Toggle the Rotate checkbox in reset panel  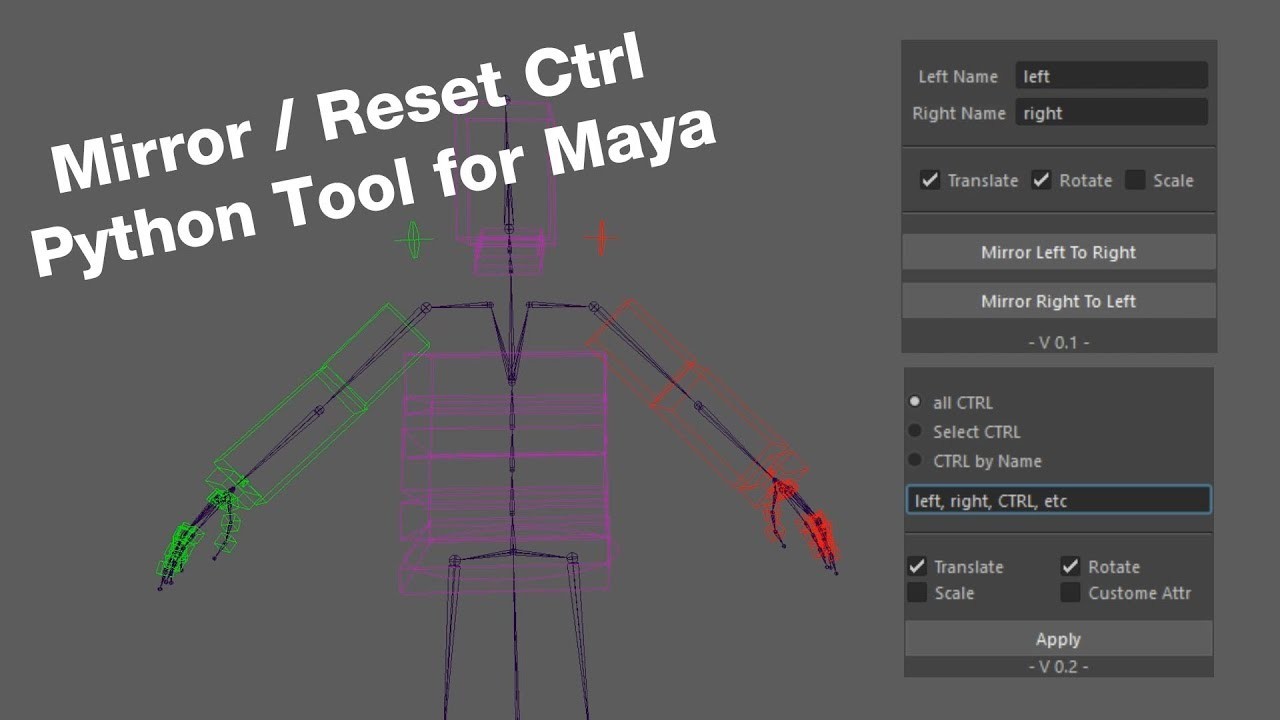[x=1071, y=566]
